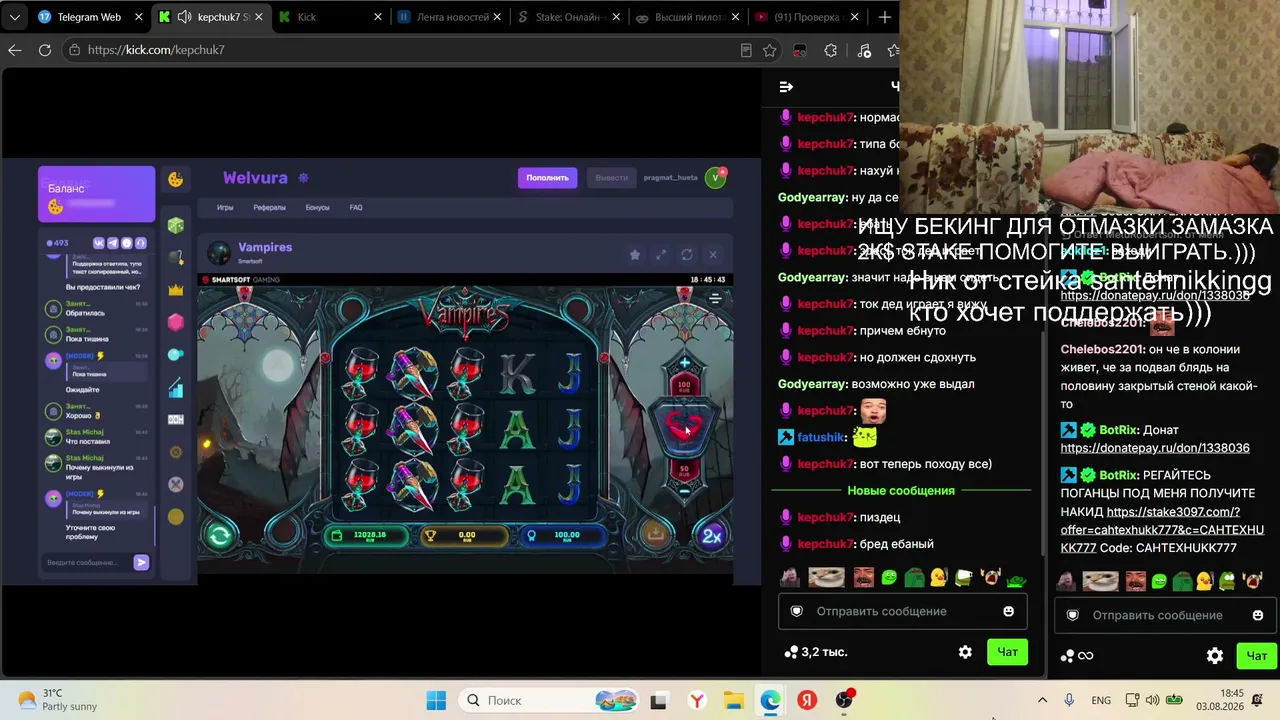This screenshot has width=1280, height=720.
Task: Click the Welvura logo
Action: coord(255,178)
